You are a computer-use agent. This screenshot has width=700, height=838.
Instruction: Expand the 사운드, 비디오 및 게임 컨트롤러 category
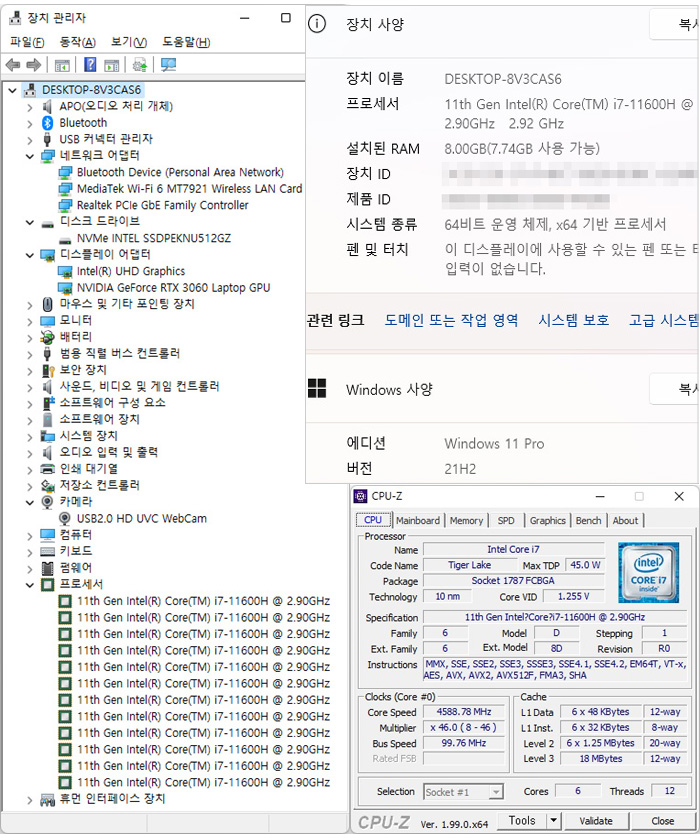(x=30, y=387)
